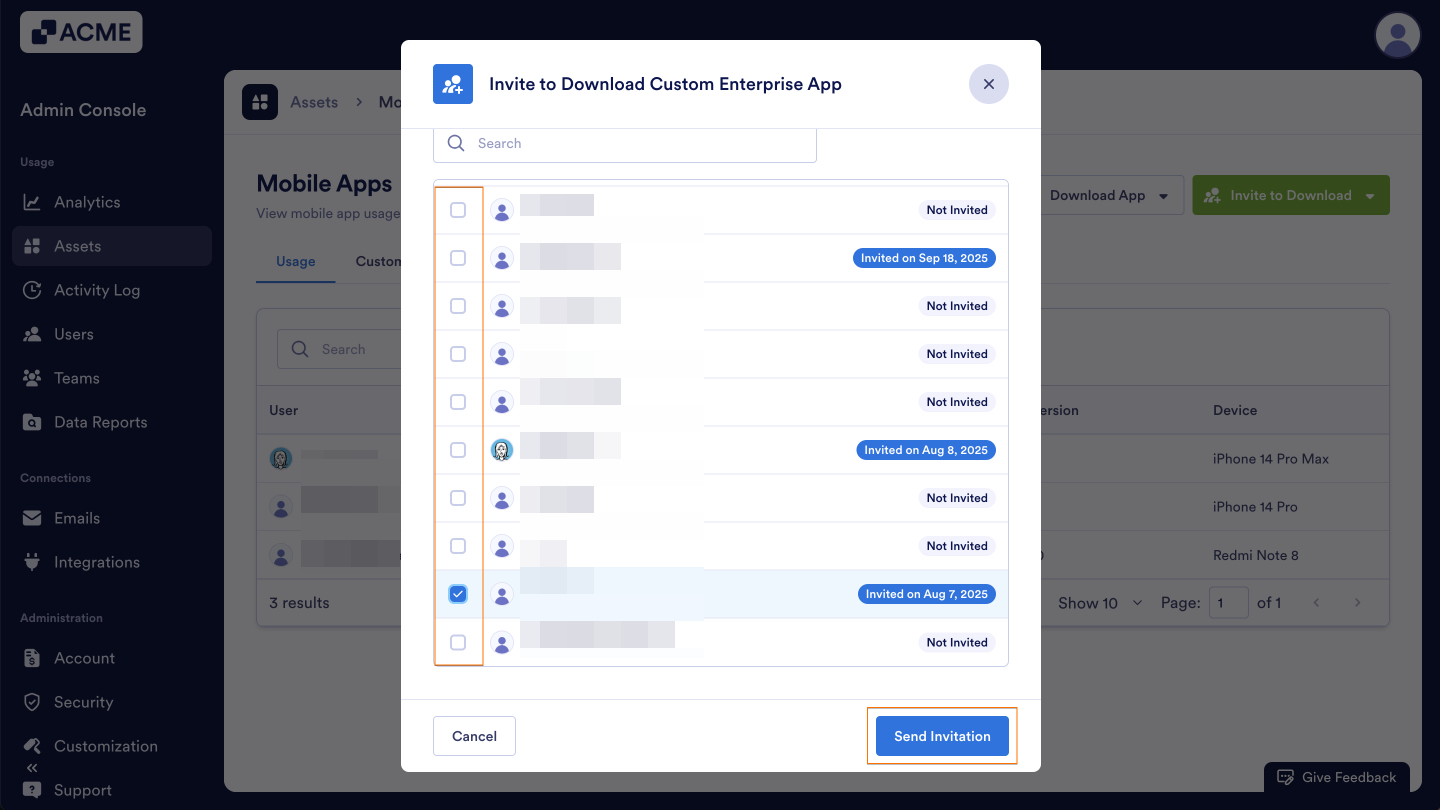Switch to the Usage tab

[295, 261]
